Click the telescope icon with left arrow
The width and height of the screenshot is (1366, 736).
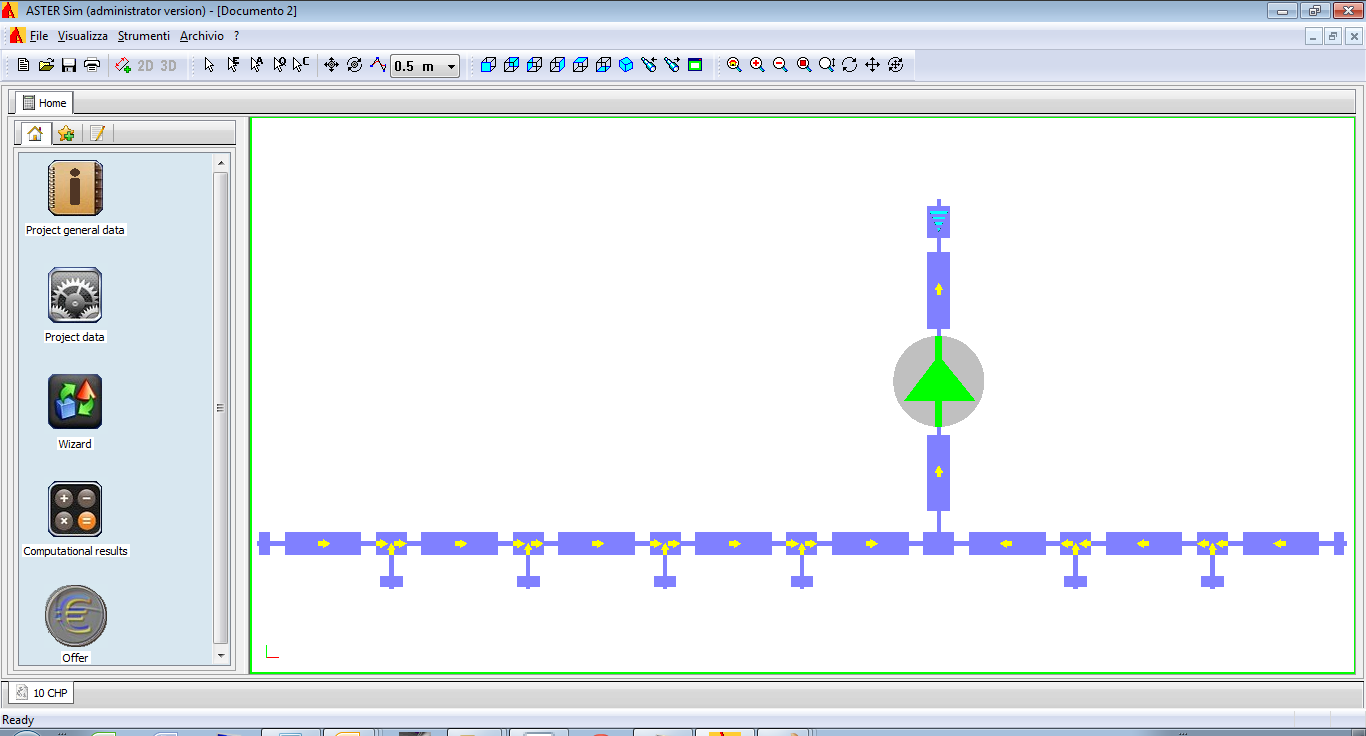pyautogui.click(x=649, y=65)
